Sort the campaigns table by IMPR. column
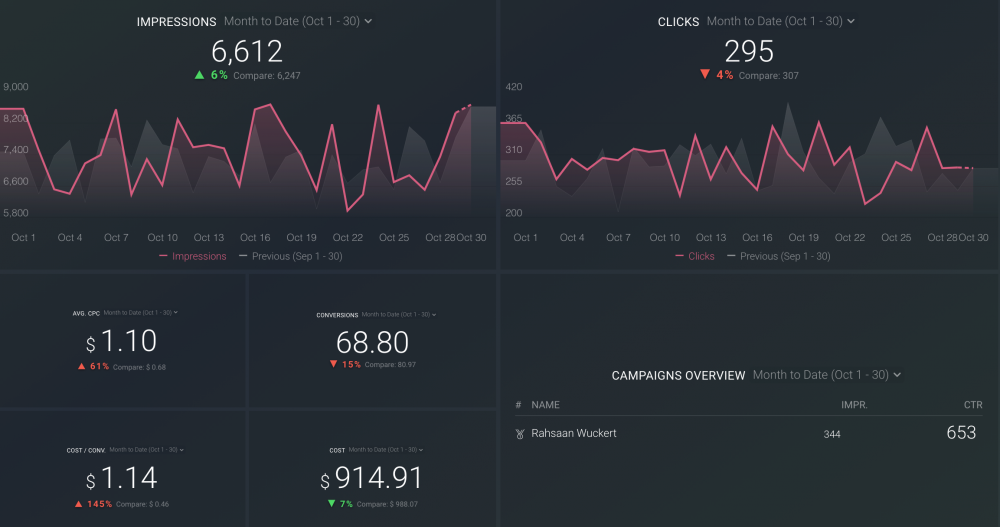This screenshot has height=527, width=1000. tap(854, 405)
